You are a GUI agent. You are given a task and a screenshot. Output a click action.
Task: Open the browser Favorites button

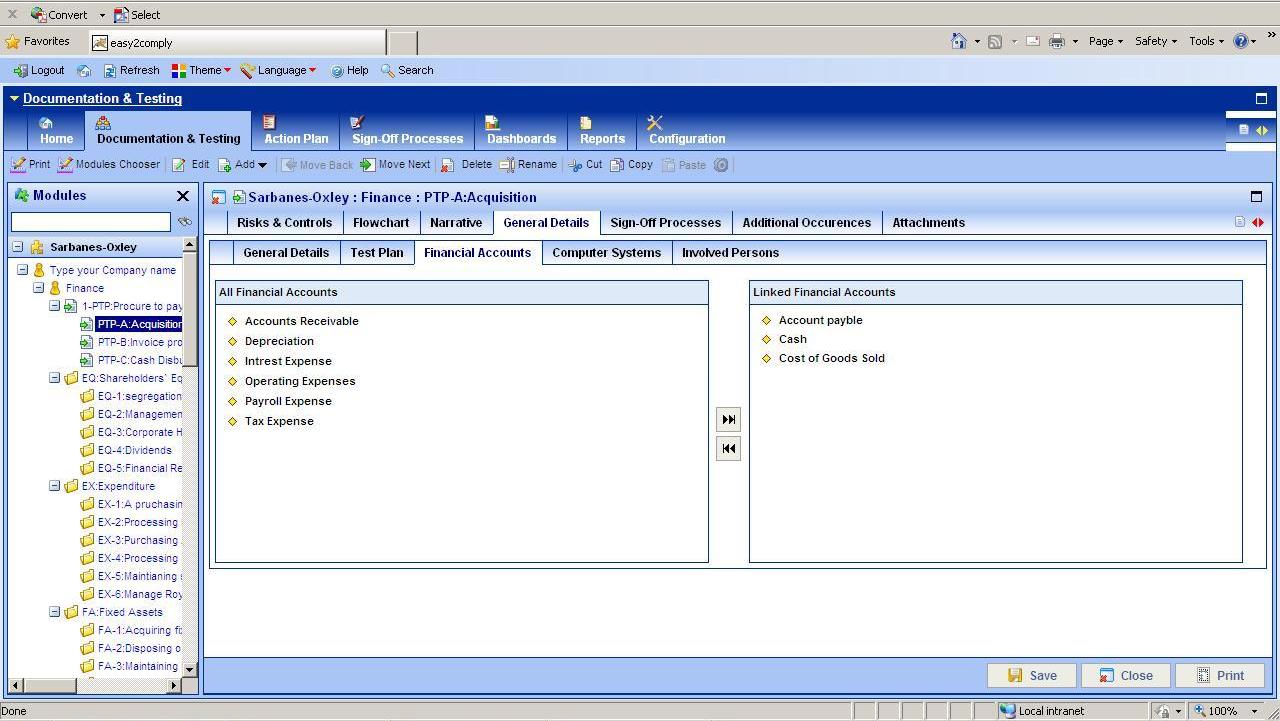click(x=38, y=42)
